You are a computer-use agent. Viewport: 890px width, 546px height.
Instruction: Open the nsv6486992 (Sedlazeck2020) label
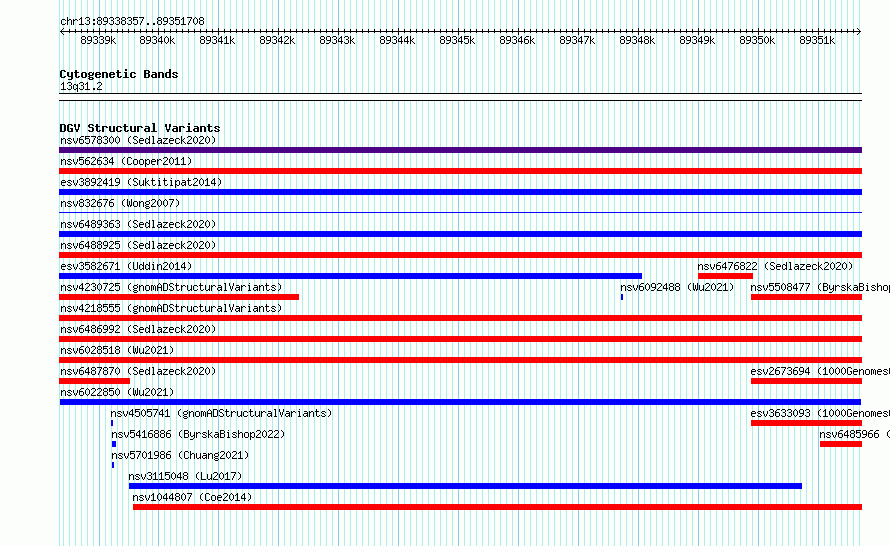point(138,329)
